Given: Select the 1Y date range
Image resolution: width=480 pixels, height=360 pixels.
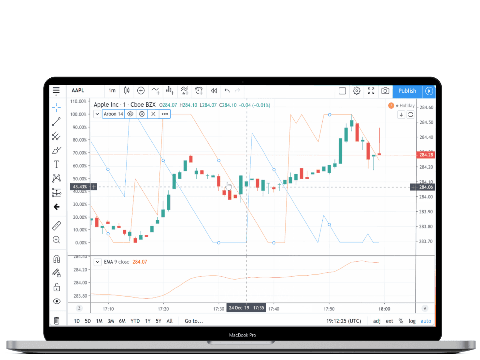Looking at the screenshot, I should click(x=148, y=321).
